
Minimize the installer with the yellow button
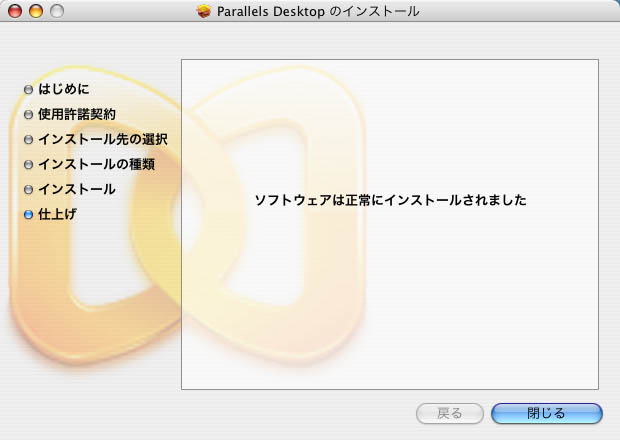coord(35,11)
